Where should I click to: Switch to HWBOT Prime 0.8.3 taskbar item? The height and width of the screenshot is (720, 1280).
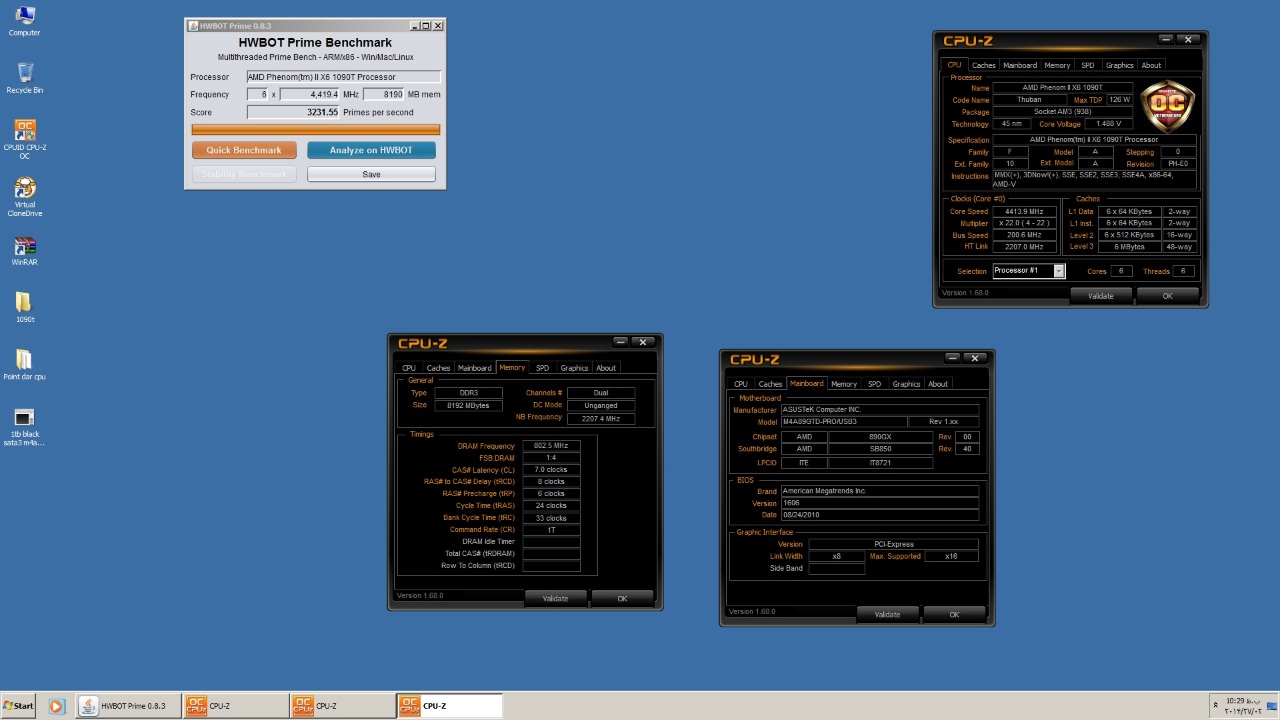128,706
